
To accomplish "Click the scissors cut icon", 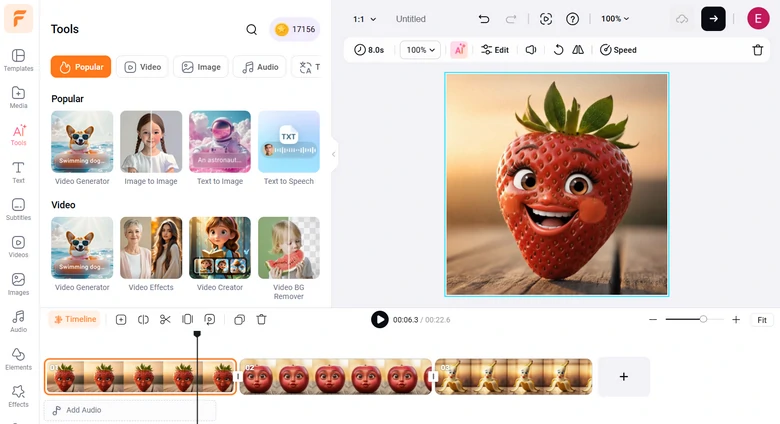I will point(165,319).
